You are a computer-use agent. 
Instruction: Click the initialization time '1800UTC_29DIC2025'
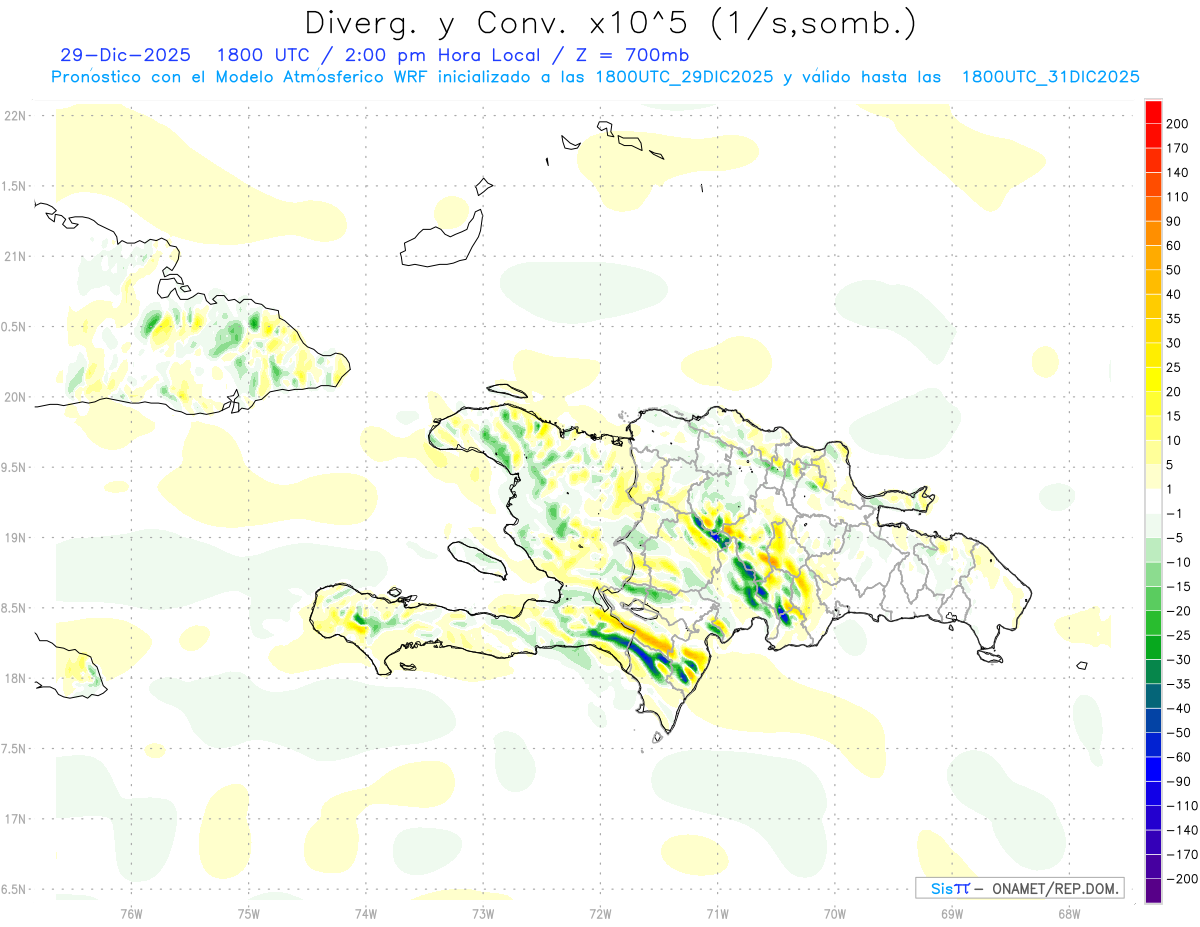(684, 77)
